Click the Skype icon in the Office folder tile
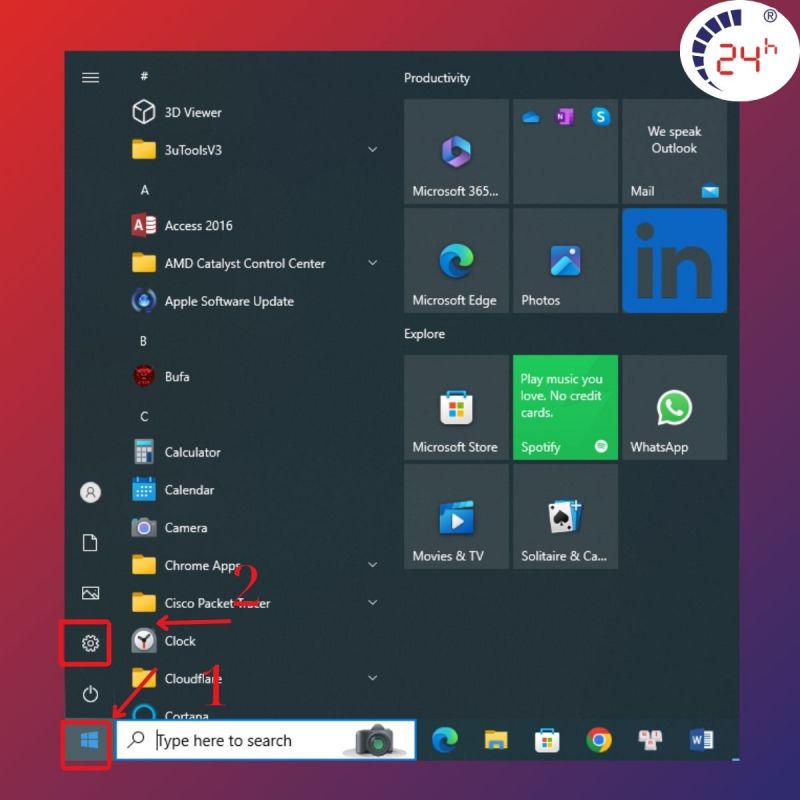This screenshot has width=800, height=800. pos(601,117)
